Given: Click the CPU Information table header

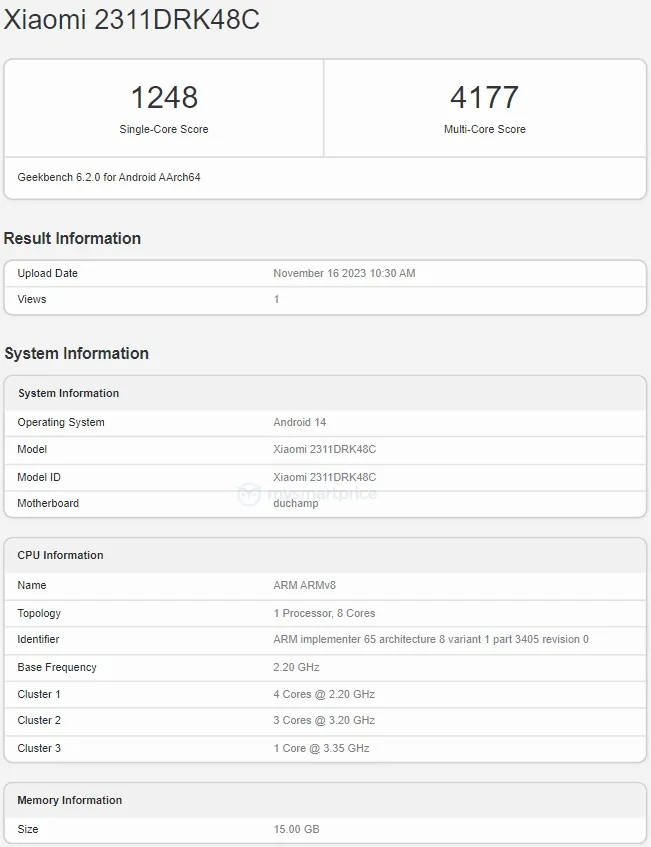Looking at the screenshot, I should coord(60,555).
